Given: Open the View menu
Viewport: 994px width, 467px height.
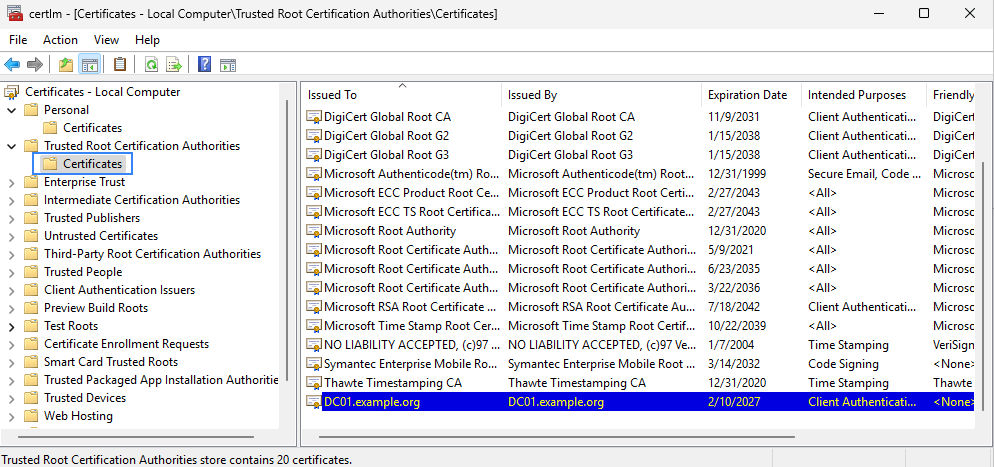Looking at the screenshot, I should [106, 40].
